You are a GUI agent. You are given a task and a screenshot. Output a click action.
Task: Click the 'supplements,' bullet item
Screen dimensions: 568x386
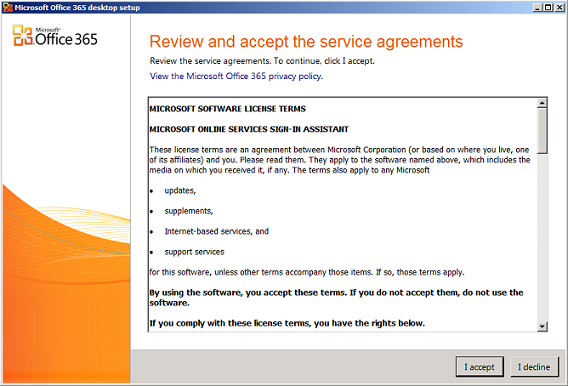[189, 211]
